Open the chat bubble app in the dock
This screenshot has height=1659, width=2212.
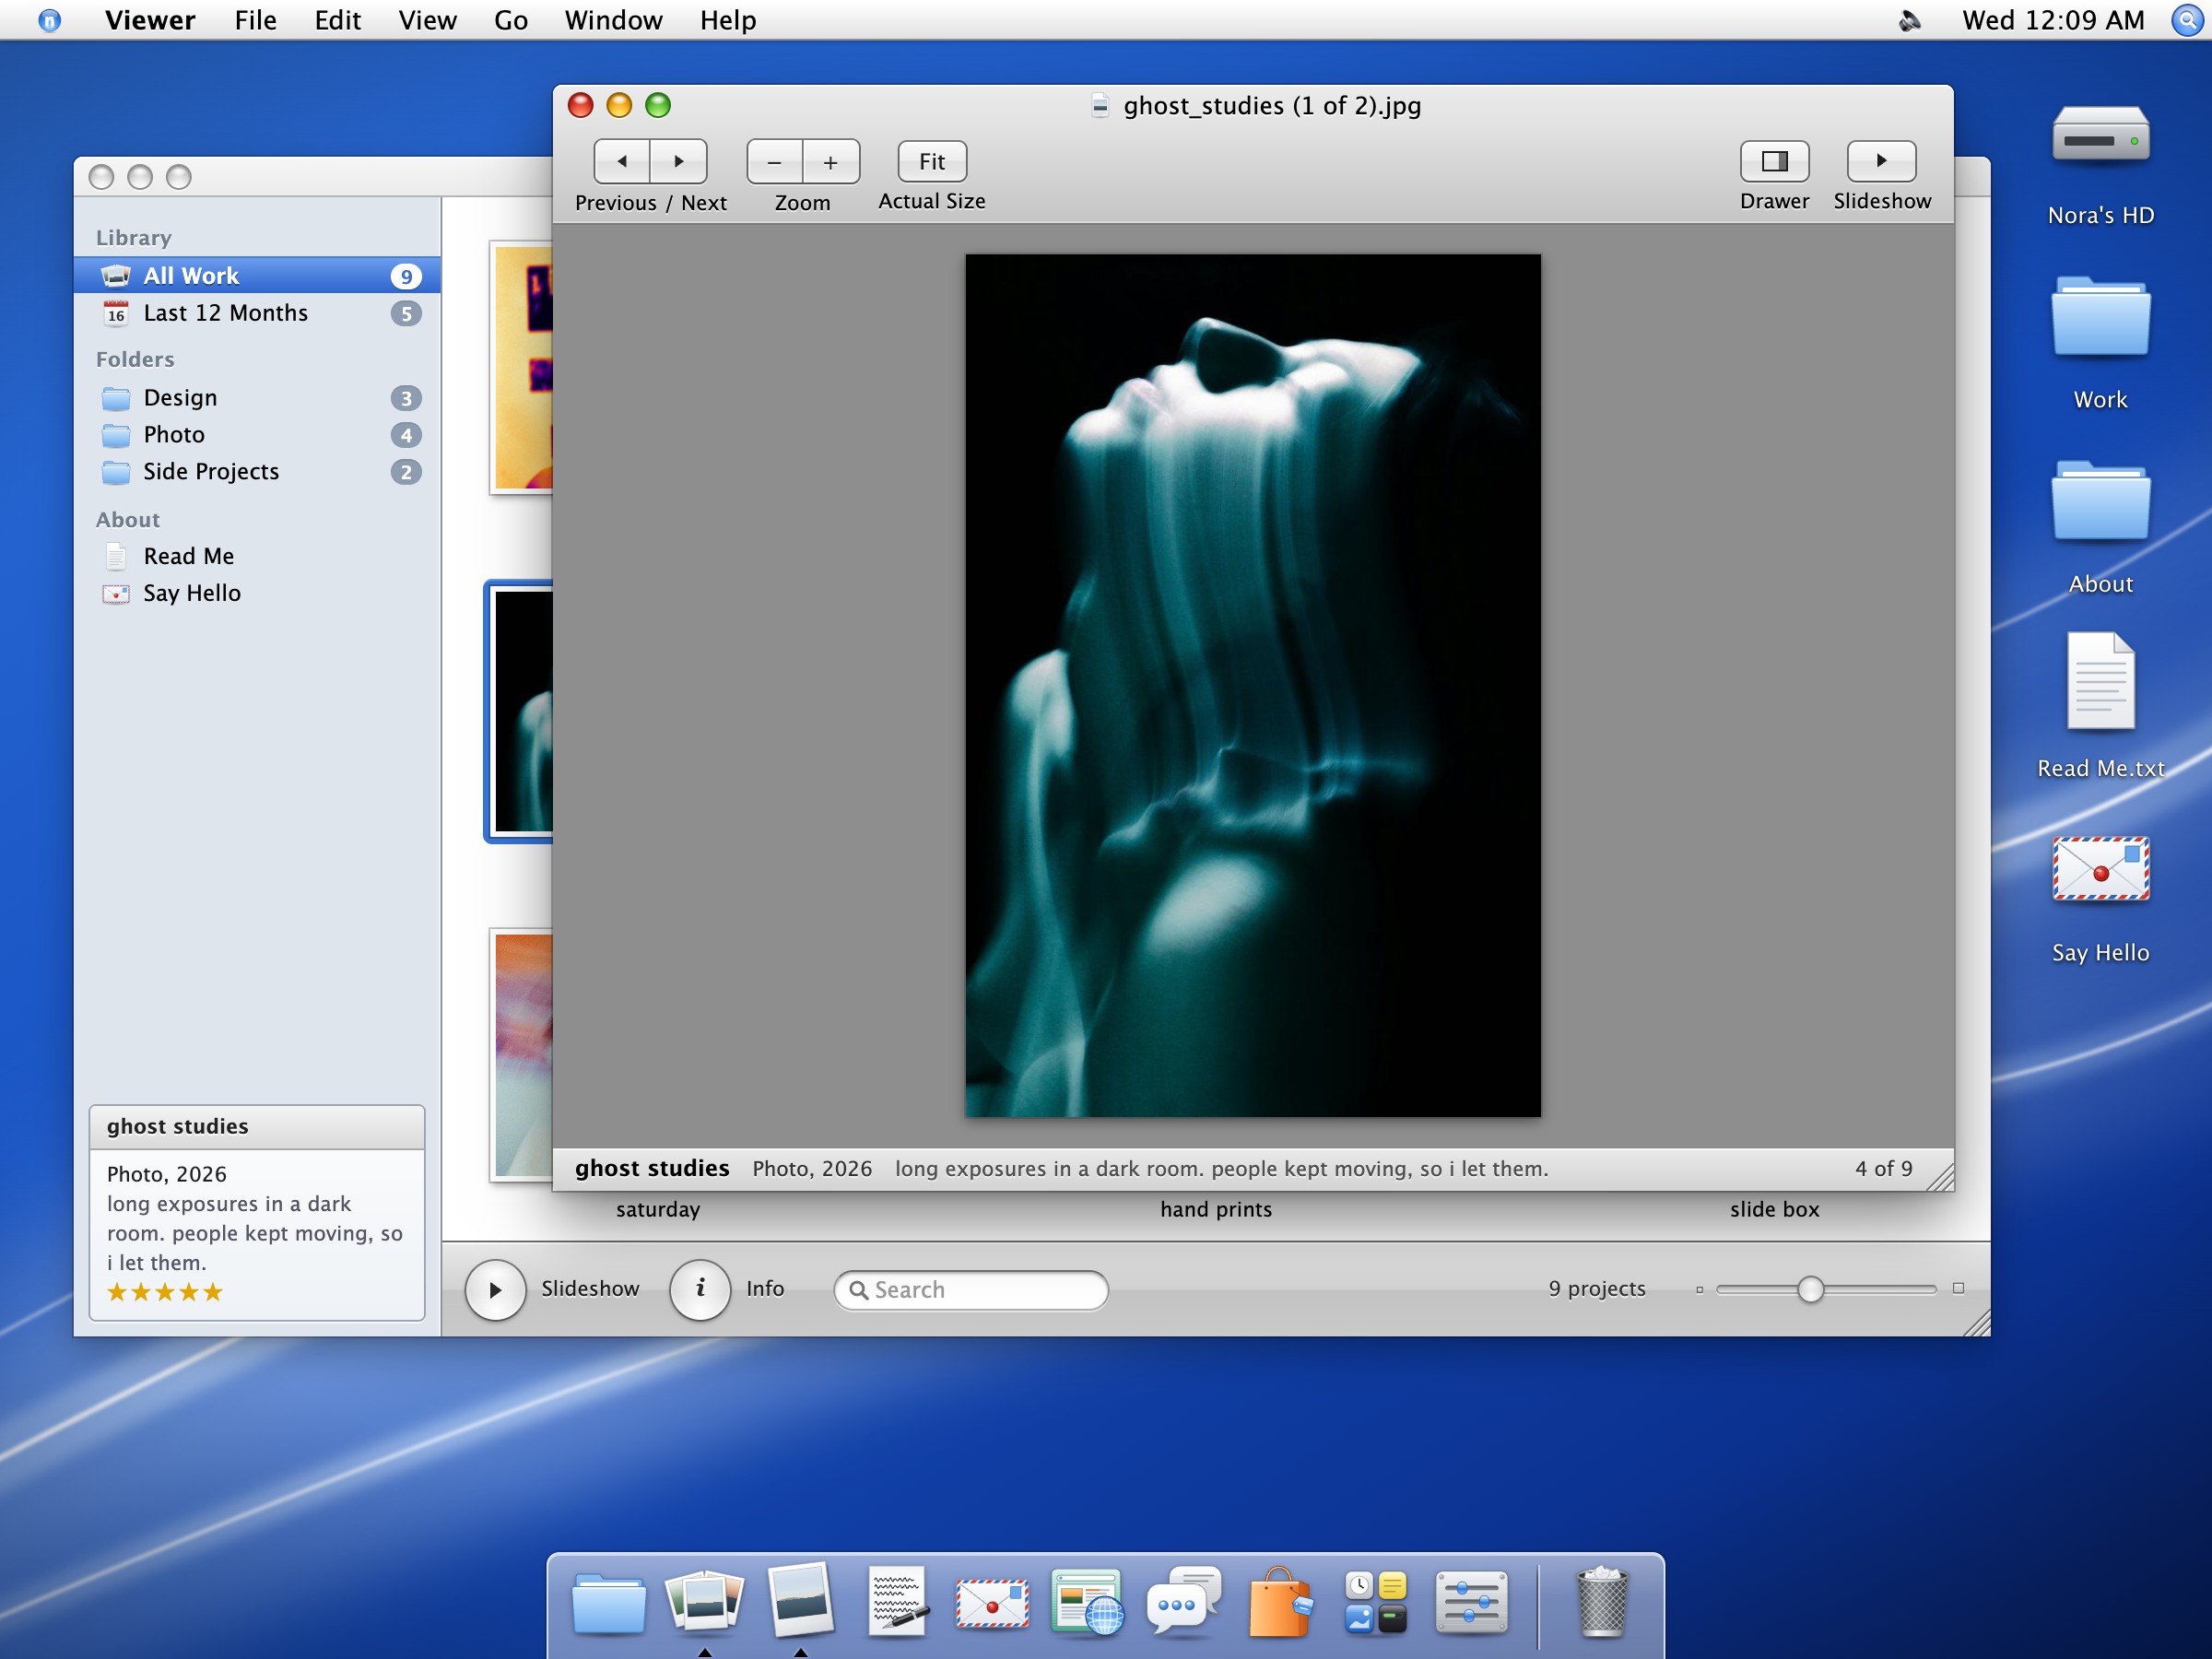click(x=1184, y=1602)
